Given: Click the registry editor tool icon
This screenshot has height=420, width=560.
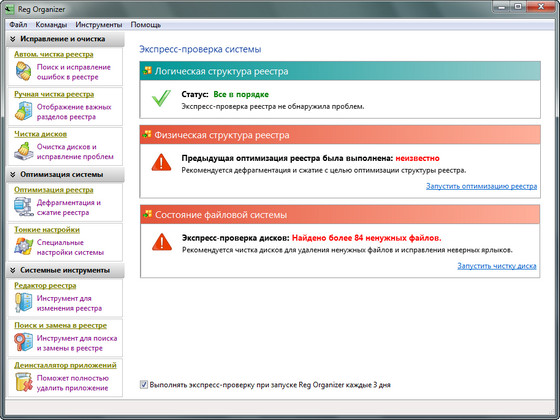Looking at the screenshot, I should 24,302.
